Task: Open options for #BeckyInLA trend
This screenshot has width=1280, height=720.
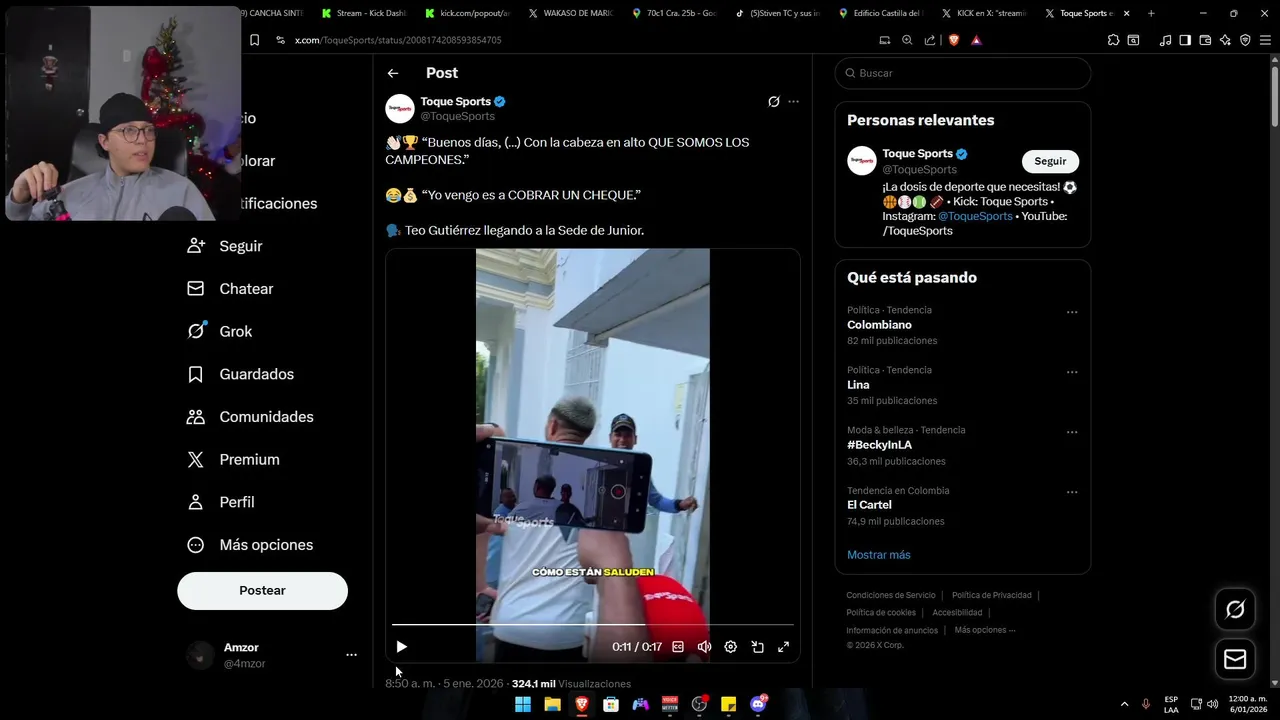Action: [x=1072, y=432]
